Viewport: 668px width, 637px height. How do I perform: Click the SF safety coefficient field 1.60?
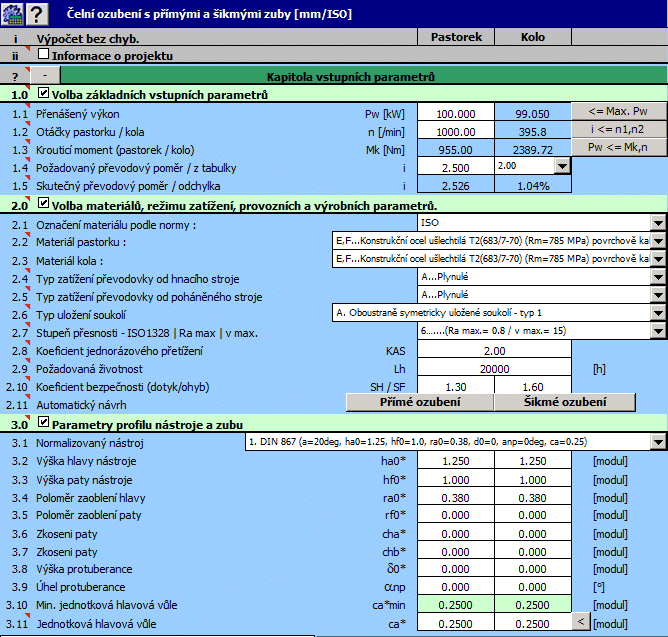click(533, 386)
